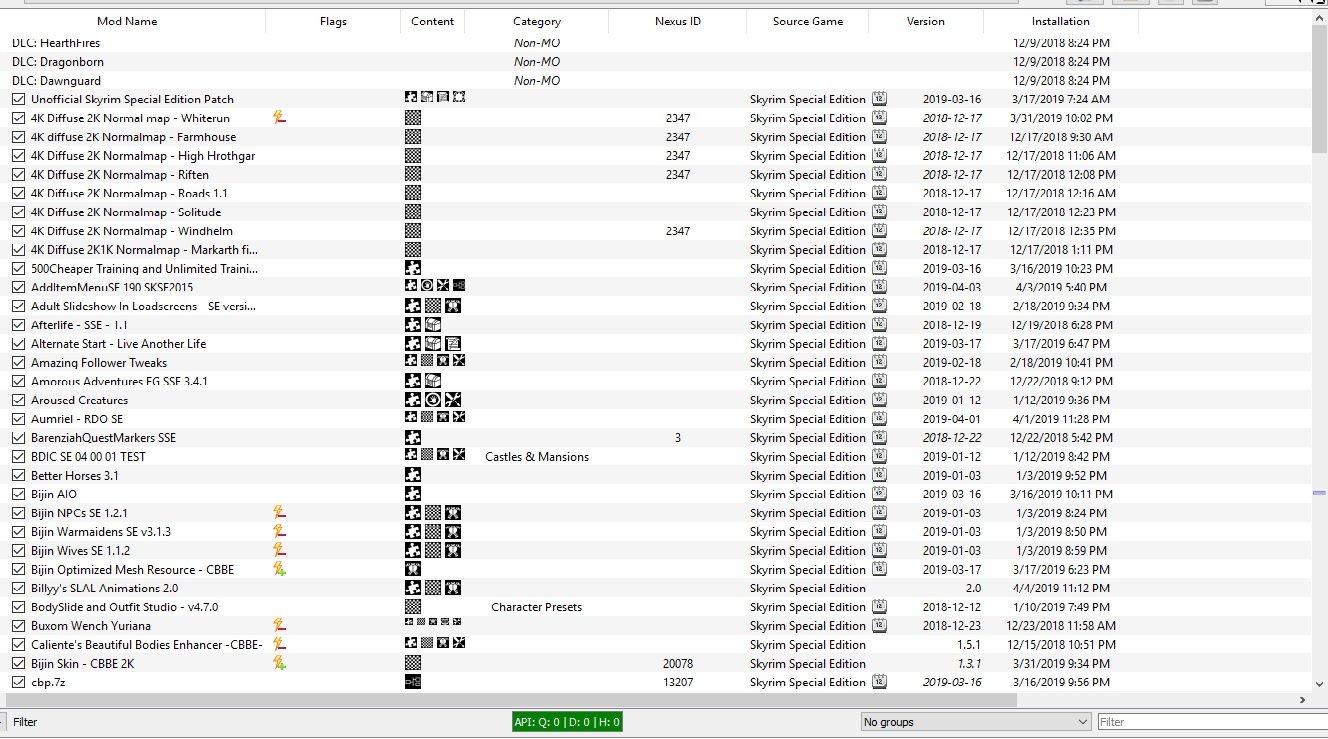Viewport: 1328px width, 739px height.
Task: Sort by the Installation column header
Action: point(1061,21)
